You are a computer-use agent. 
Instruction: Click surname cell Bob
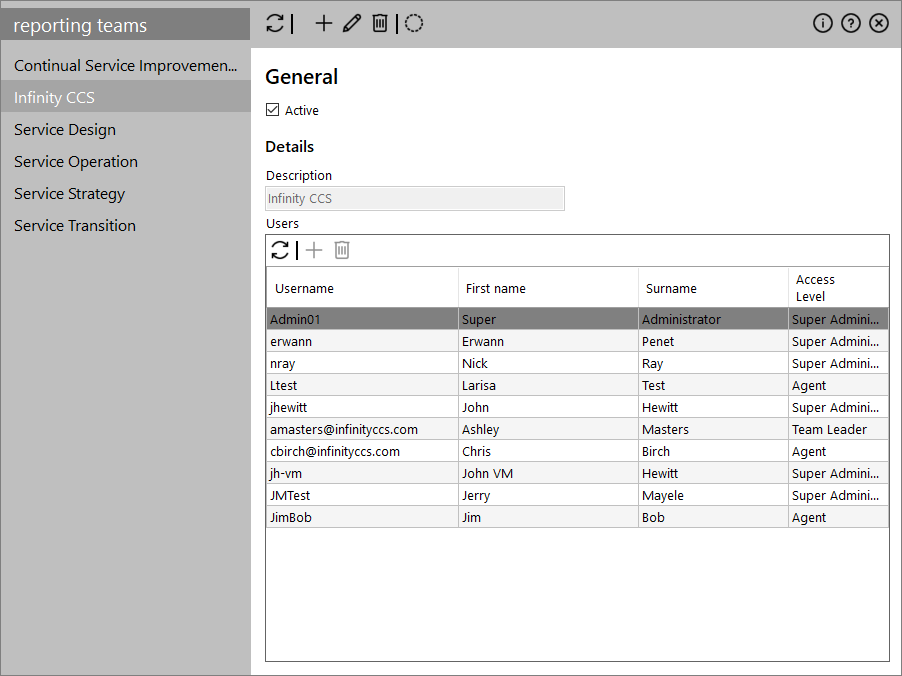point(713,517)
